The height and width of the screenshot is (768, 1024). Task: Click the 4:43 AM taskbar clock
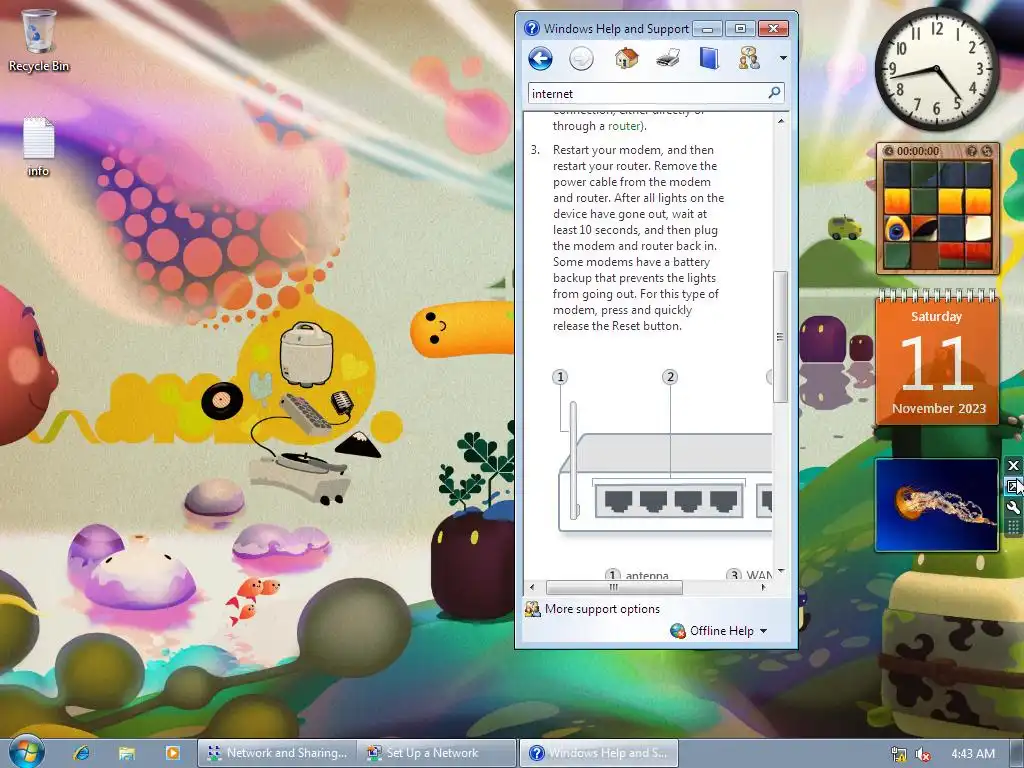click(973, 754)
